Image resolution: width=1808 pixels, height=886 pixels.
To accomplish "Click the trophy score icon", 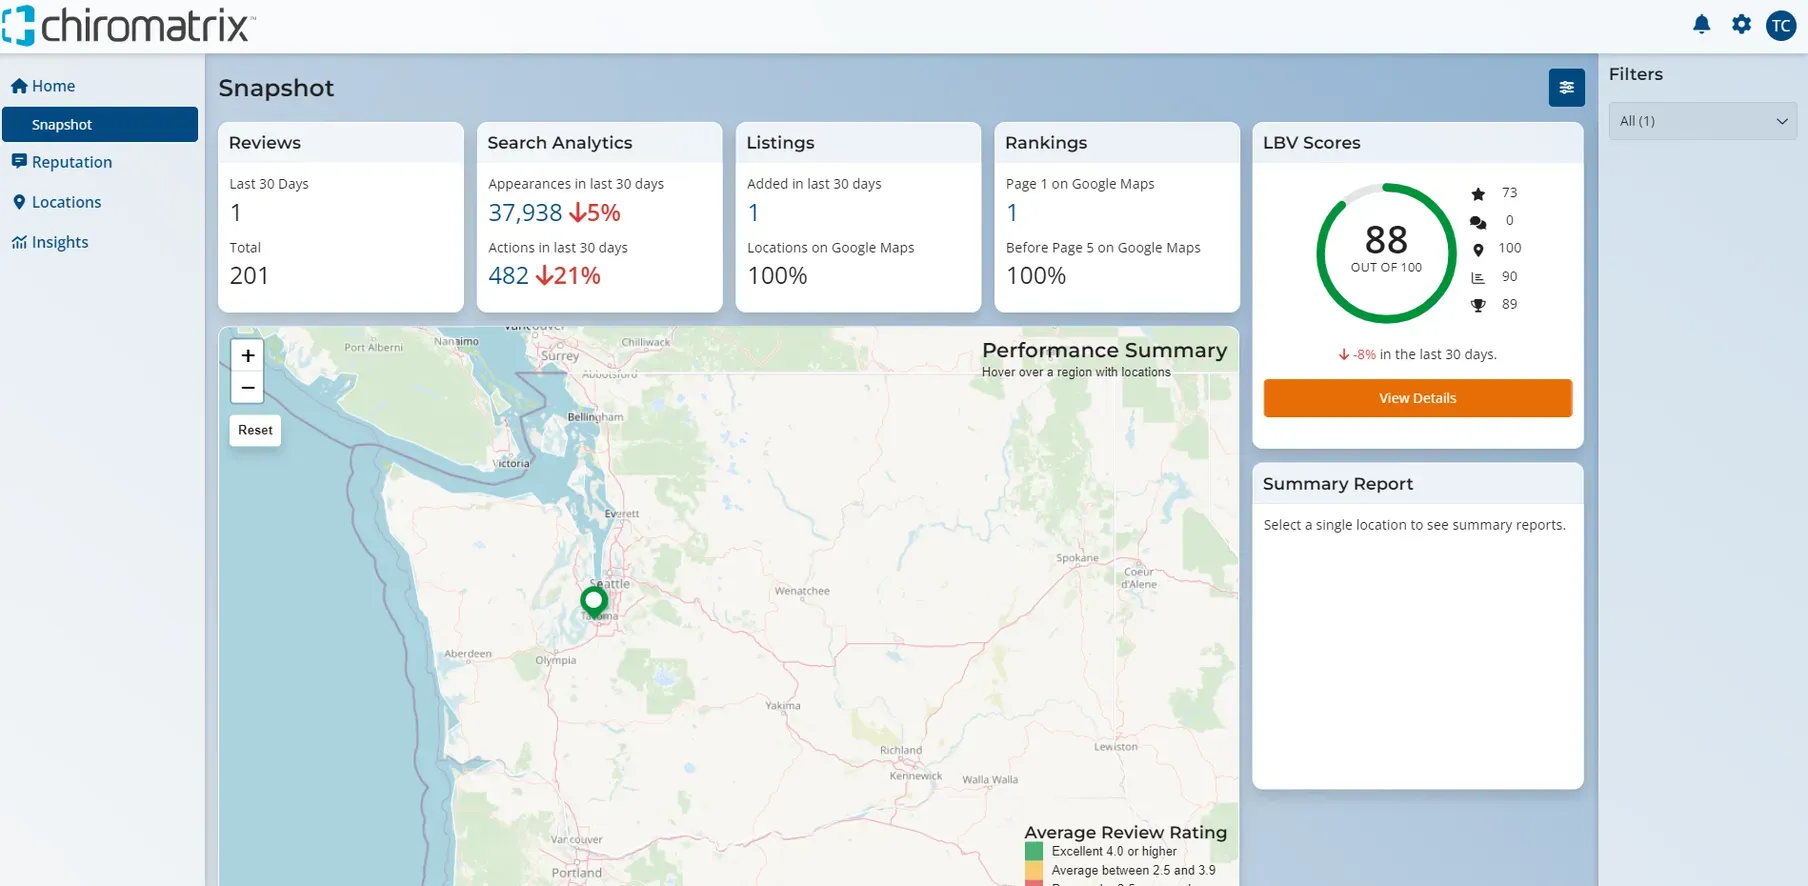I will tap(1478, 305).
